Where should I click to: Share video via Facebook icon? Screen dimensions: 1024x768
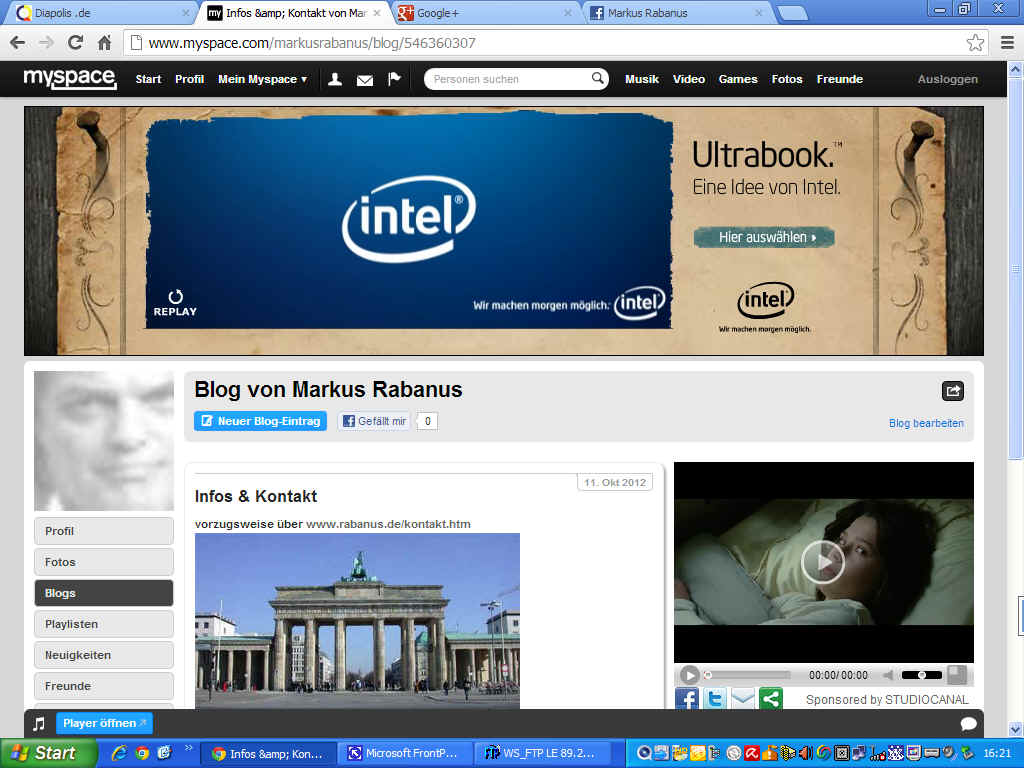point(687,699)
